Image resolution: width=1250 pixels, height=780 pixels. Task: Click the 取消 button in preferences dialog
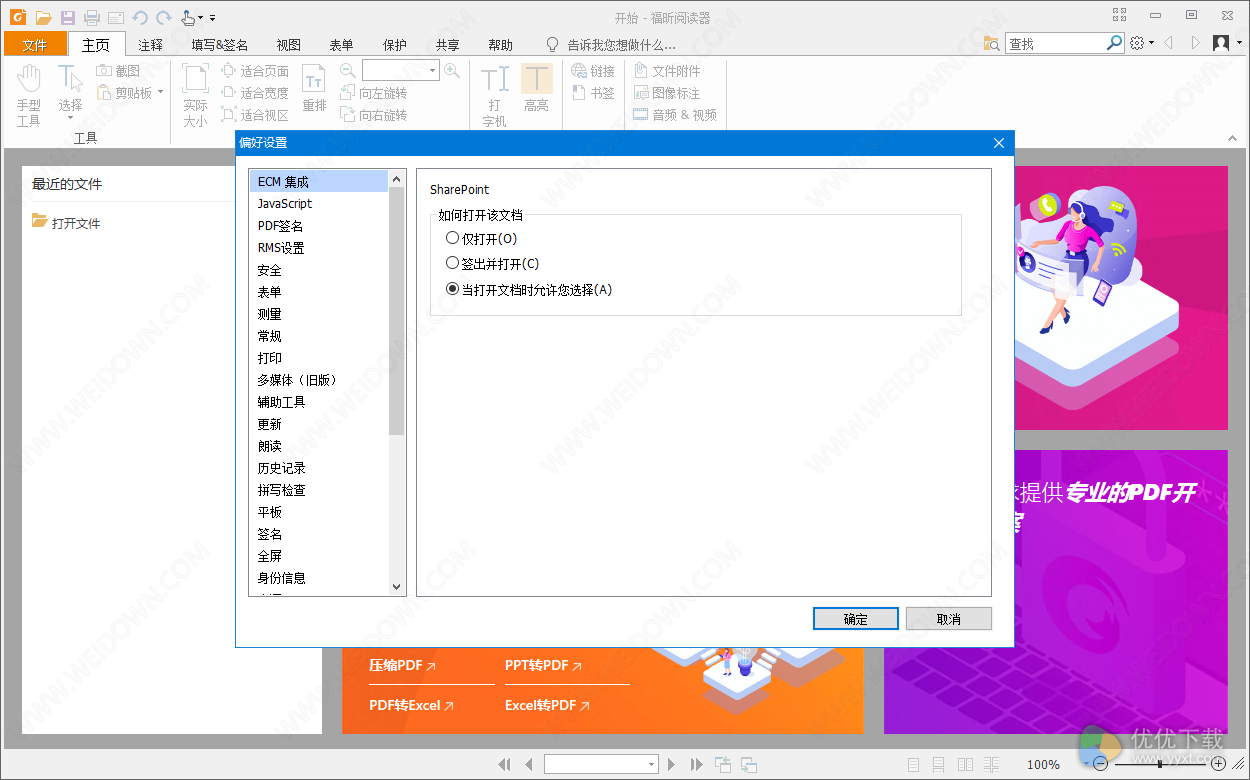pos(949,619)
